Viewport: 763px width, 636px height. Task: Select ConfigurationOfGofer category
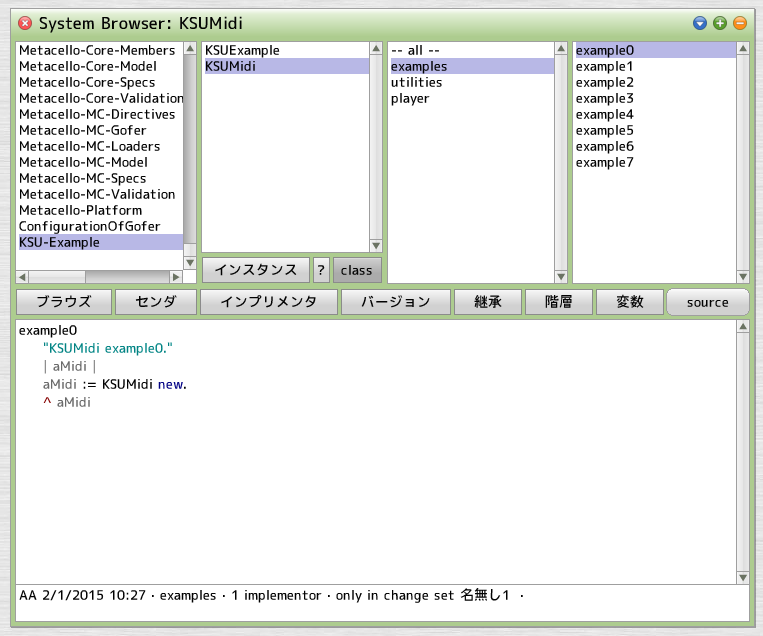(100, 227)
